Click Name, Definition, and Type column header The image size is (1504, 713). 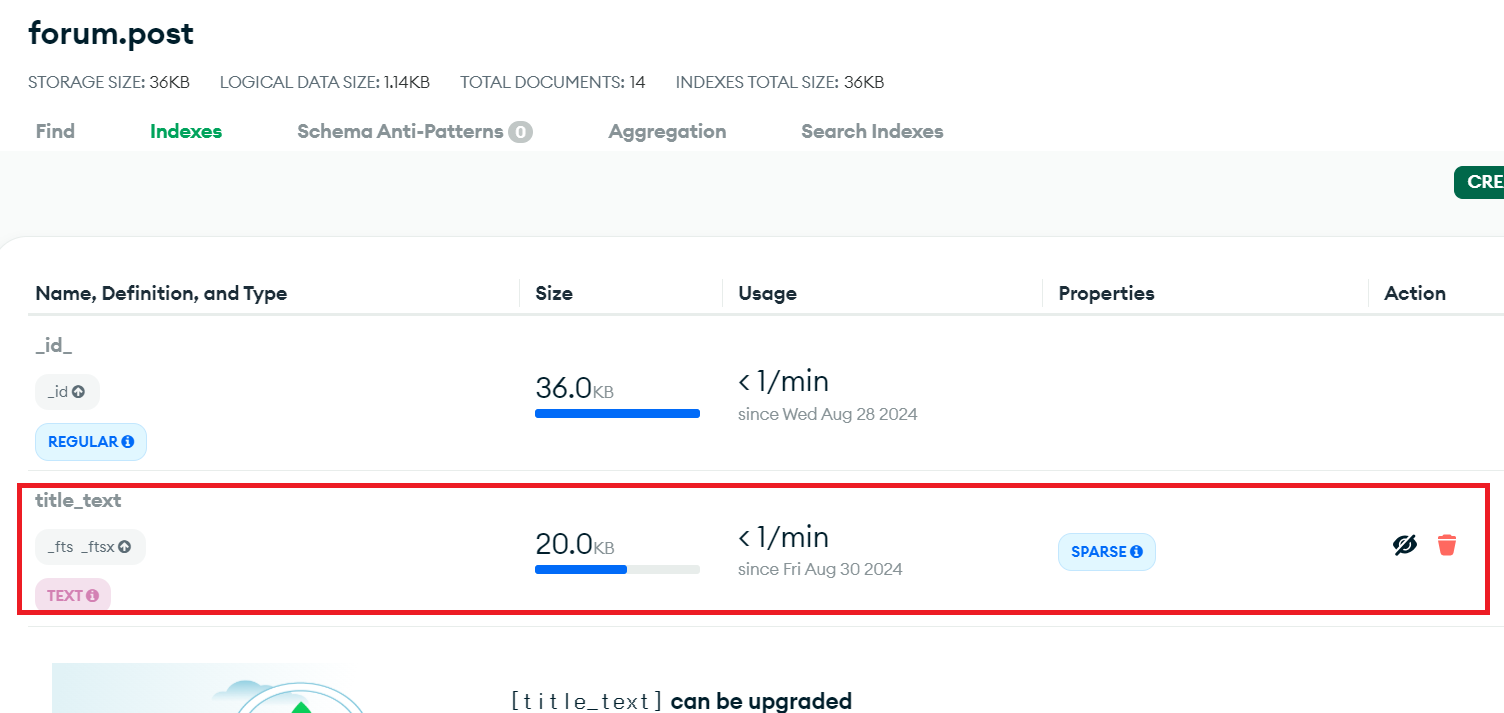[161, 293]
